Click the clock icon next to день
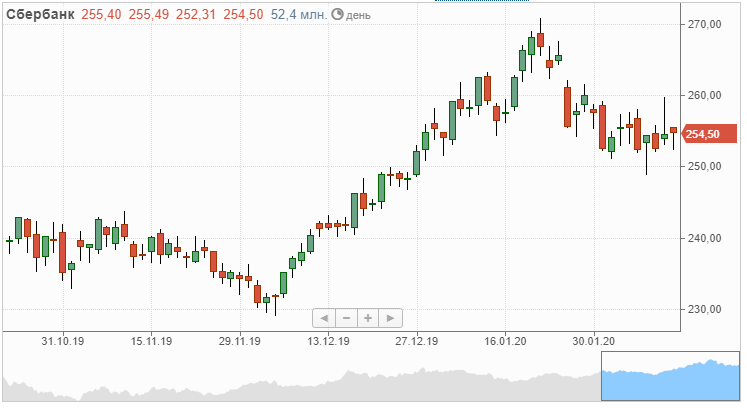The image size is (747, 412). 337,14
